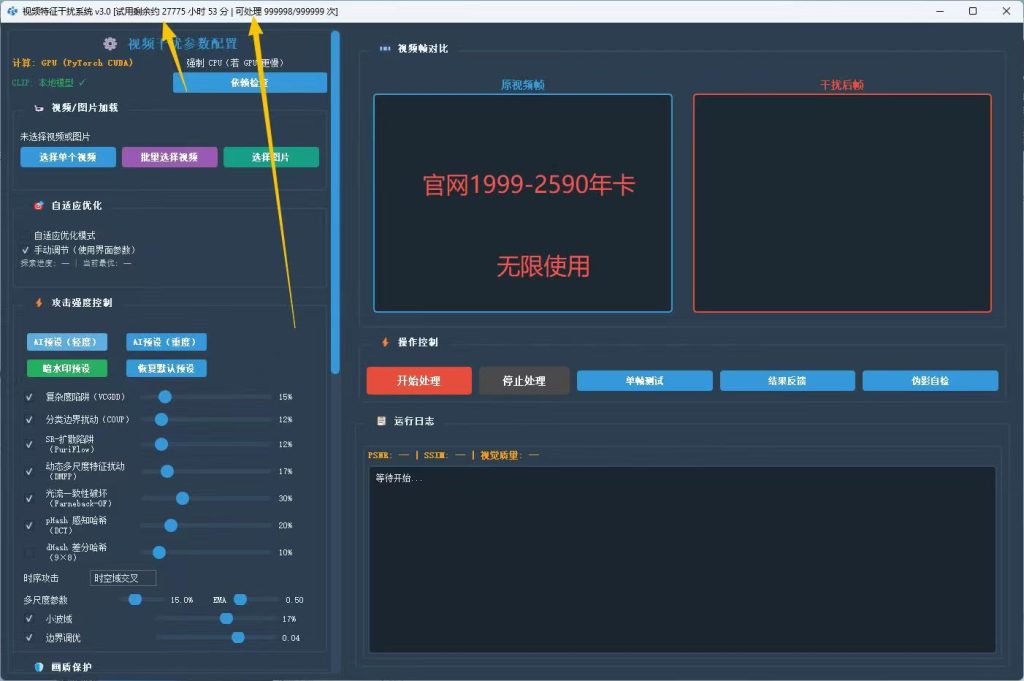Open the 时序攻击 dropdown showing 时空域交叉
Viewport: 1024px width, 681px height.
pos(123,578)
